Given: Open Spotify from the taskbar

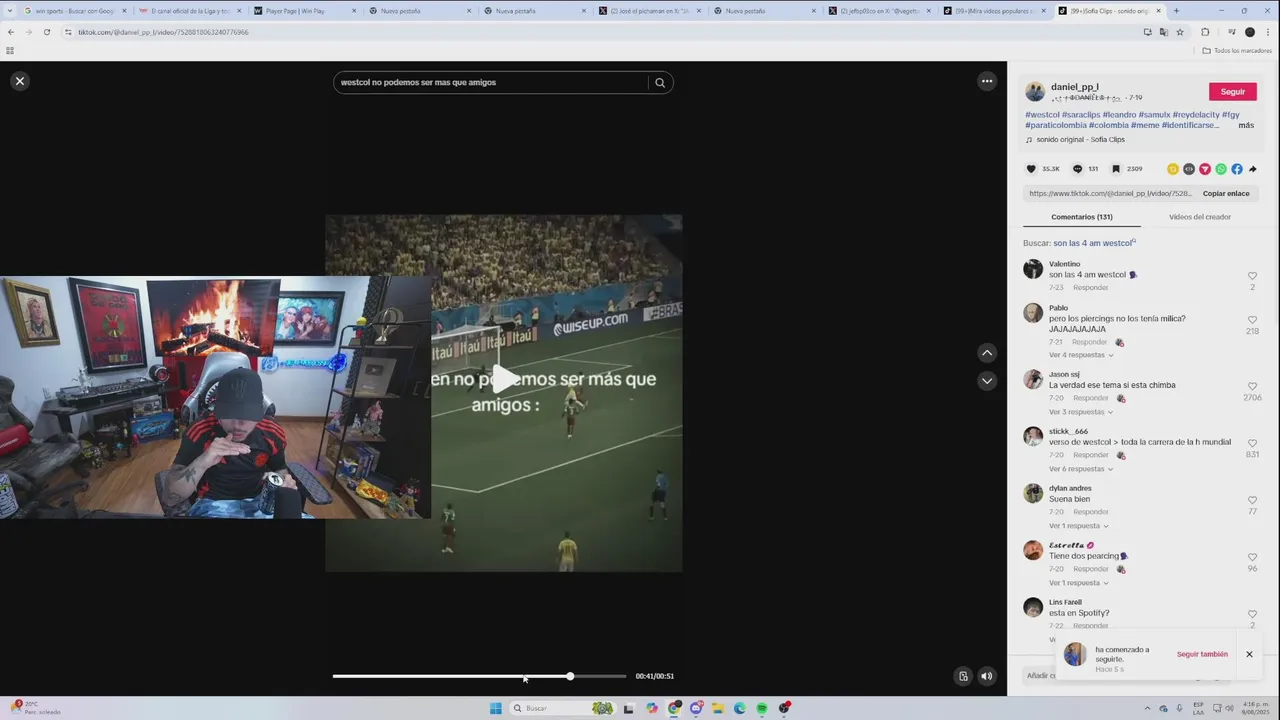Looking at the screenshot, I should coord(762,708).
